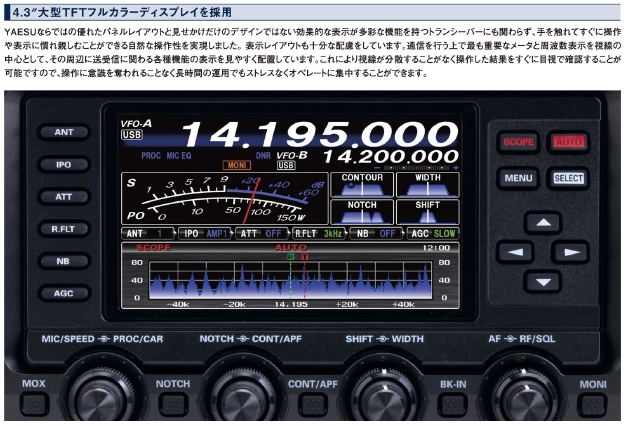Click the VFO-A label
Viewport: 627px width, 426px height.
(x=136, y=124)
